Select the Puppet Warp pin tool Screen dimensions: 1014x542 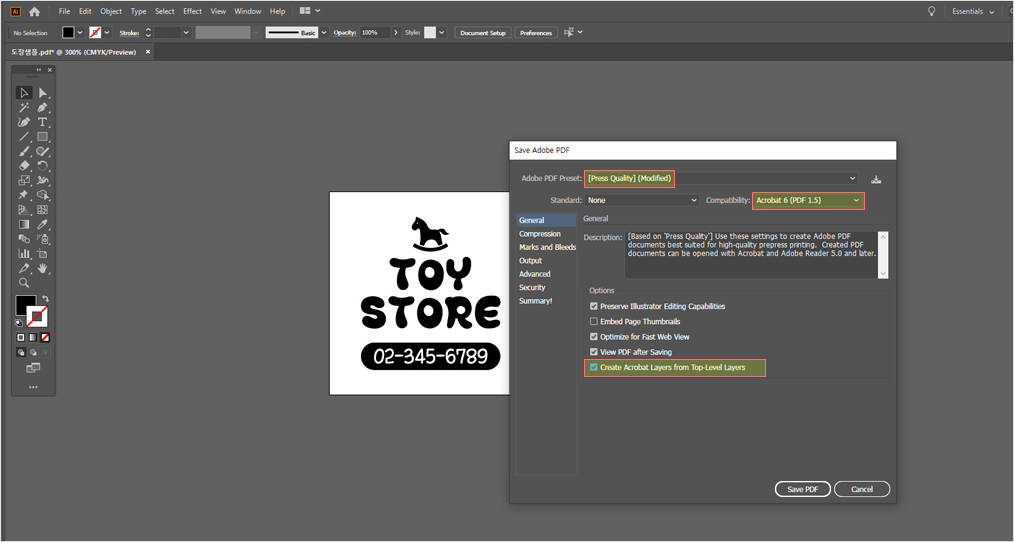point(24,195)
